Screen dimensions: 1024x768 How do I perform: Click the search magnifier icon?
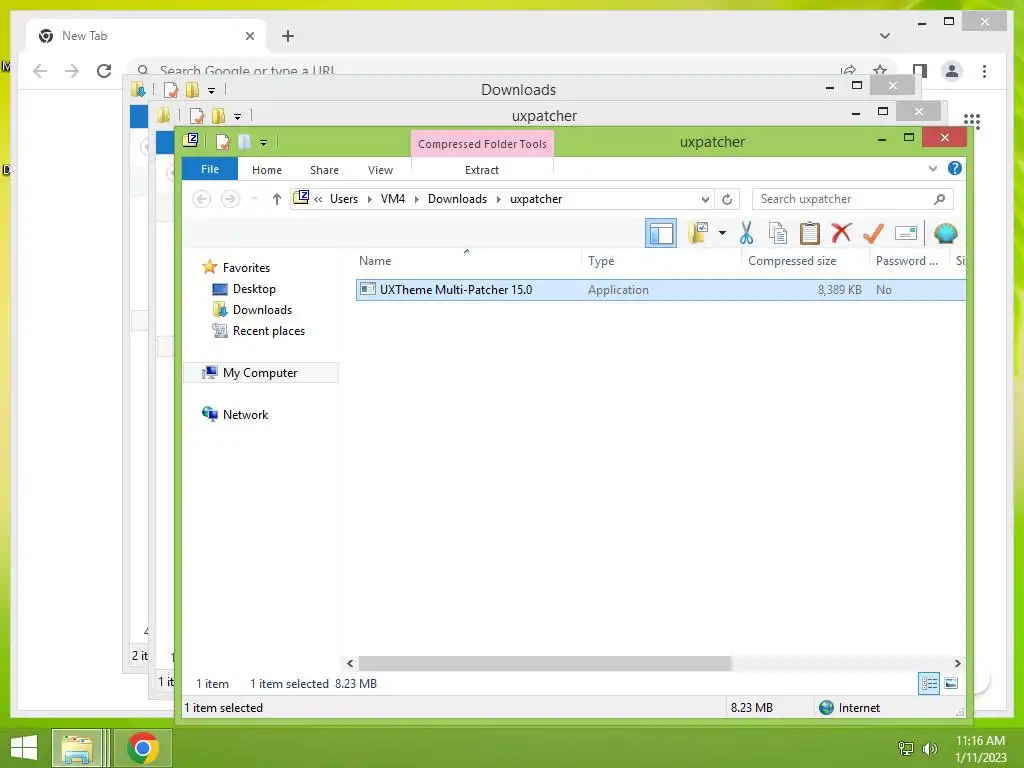point(940,199)
